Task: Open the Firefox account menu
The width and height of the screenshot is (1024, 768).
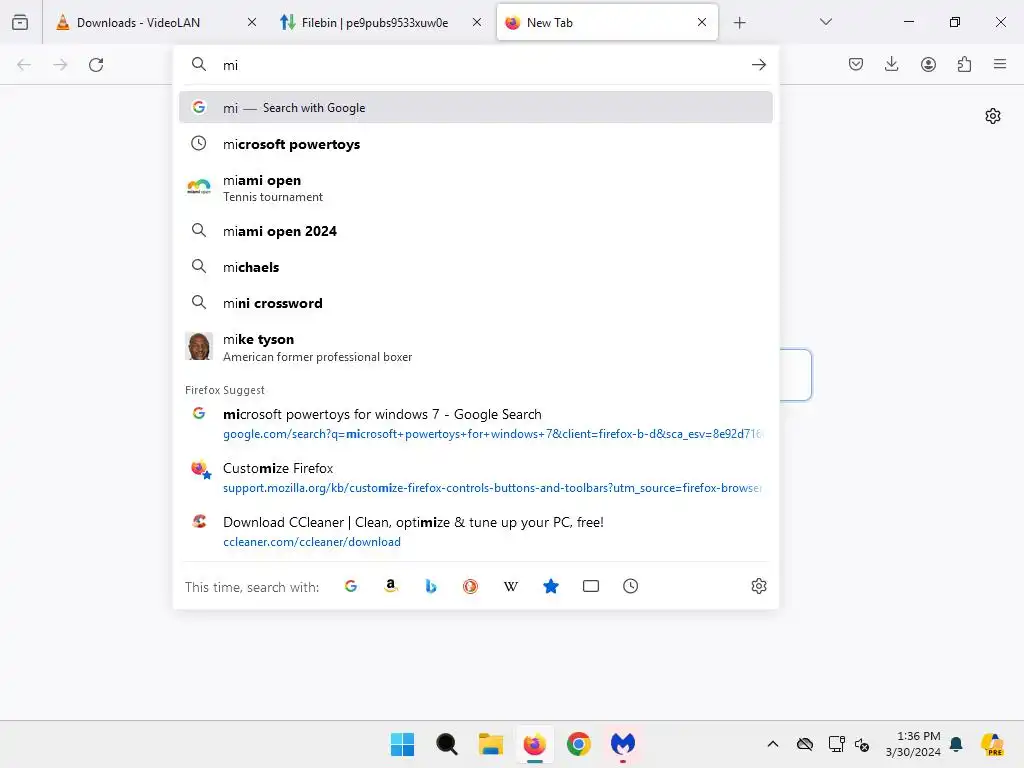Action: [x=928, y=64]
